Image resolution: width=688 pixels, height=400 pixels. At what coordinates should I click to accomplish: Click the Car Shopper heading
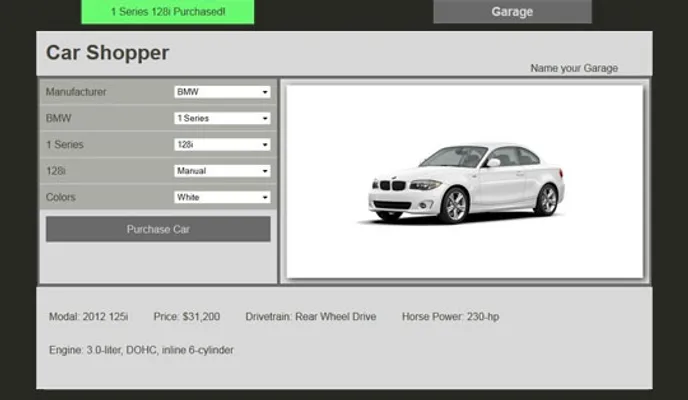click(107, 53)
